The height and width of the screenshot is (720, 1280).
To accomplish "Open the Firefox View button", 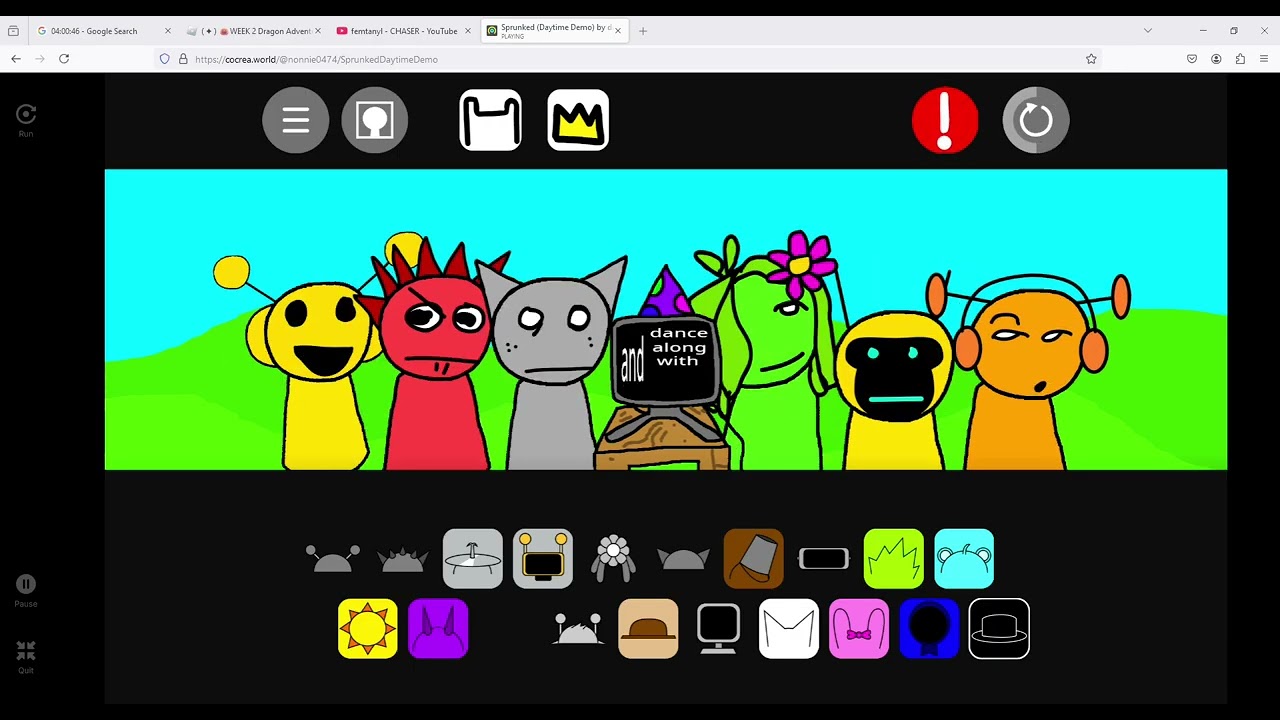I will pos(13,31).
